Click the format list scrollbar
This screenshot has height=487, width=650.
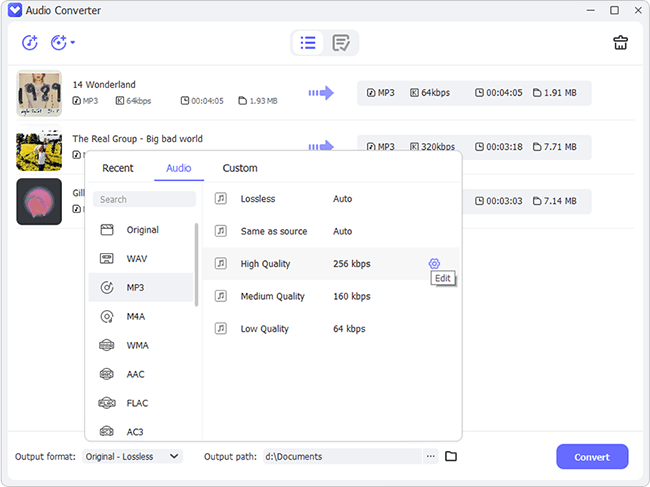click(196, 265)
